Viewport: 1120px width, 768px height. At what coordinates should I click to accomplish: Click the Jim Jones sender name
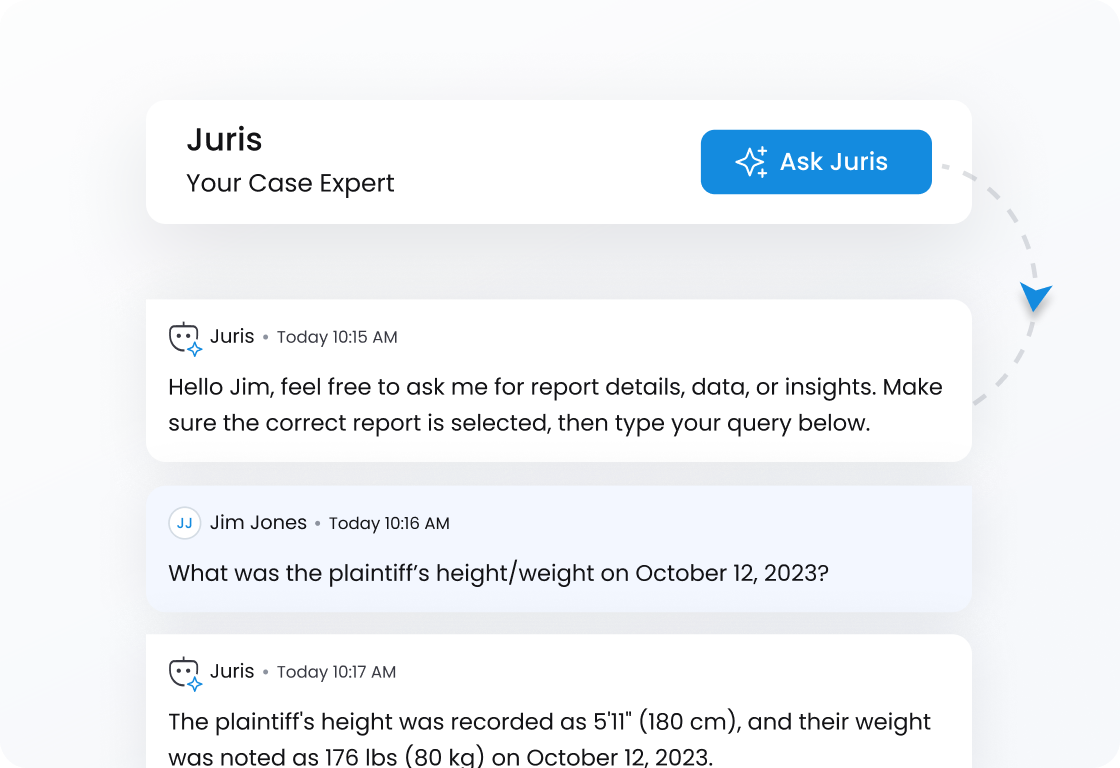[258, 523]
